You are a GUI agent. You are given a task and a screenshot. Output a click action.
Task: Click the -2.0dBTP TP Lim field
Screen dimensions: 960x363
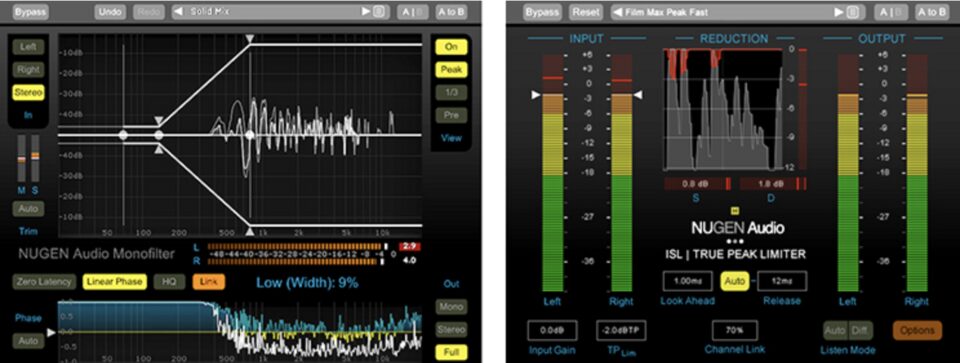click(x=621, y=330)
